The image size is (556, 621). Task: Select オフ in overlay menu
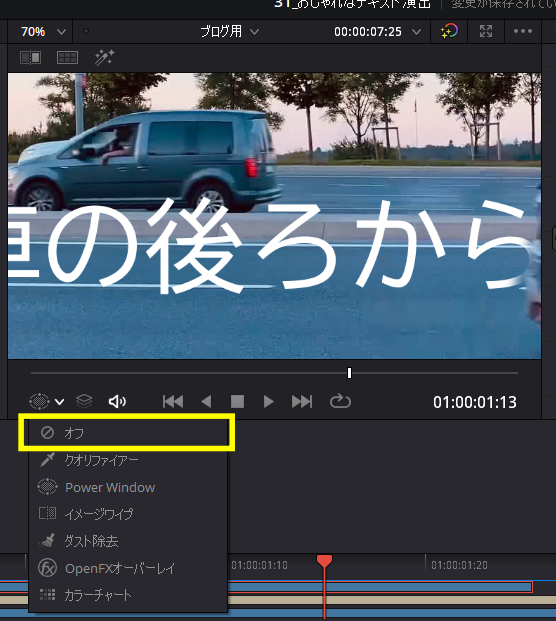[x=128, y=432]
